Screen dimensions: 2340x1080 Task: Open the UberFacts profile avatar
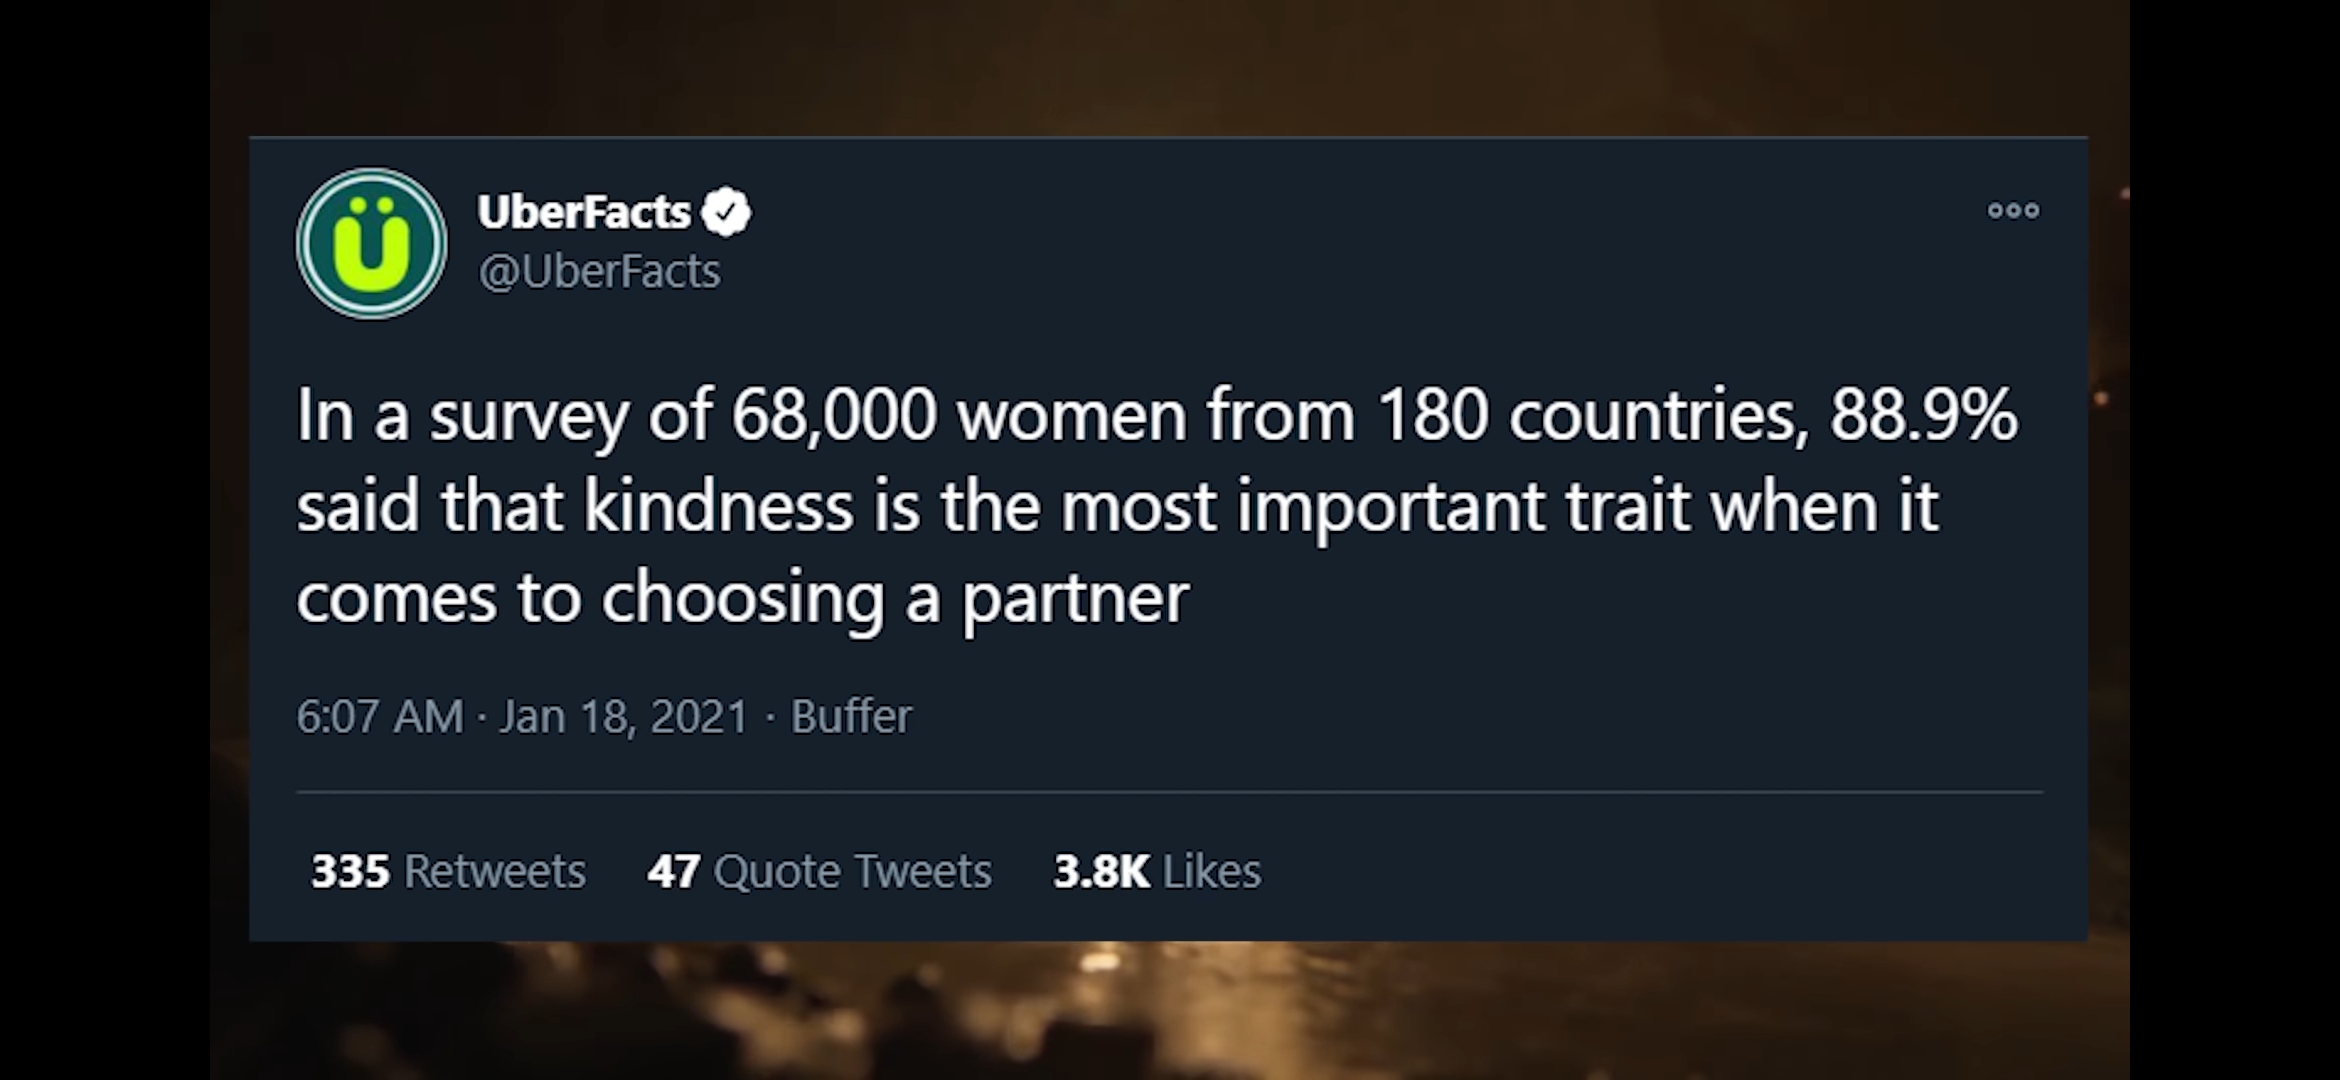coord(371,243)
